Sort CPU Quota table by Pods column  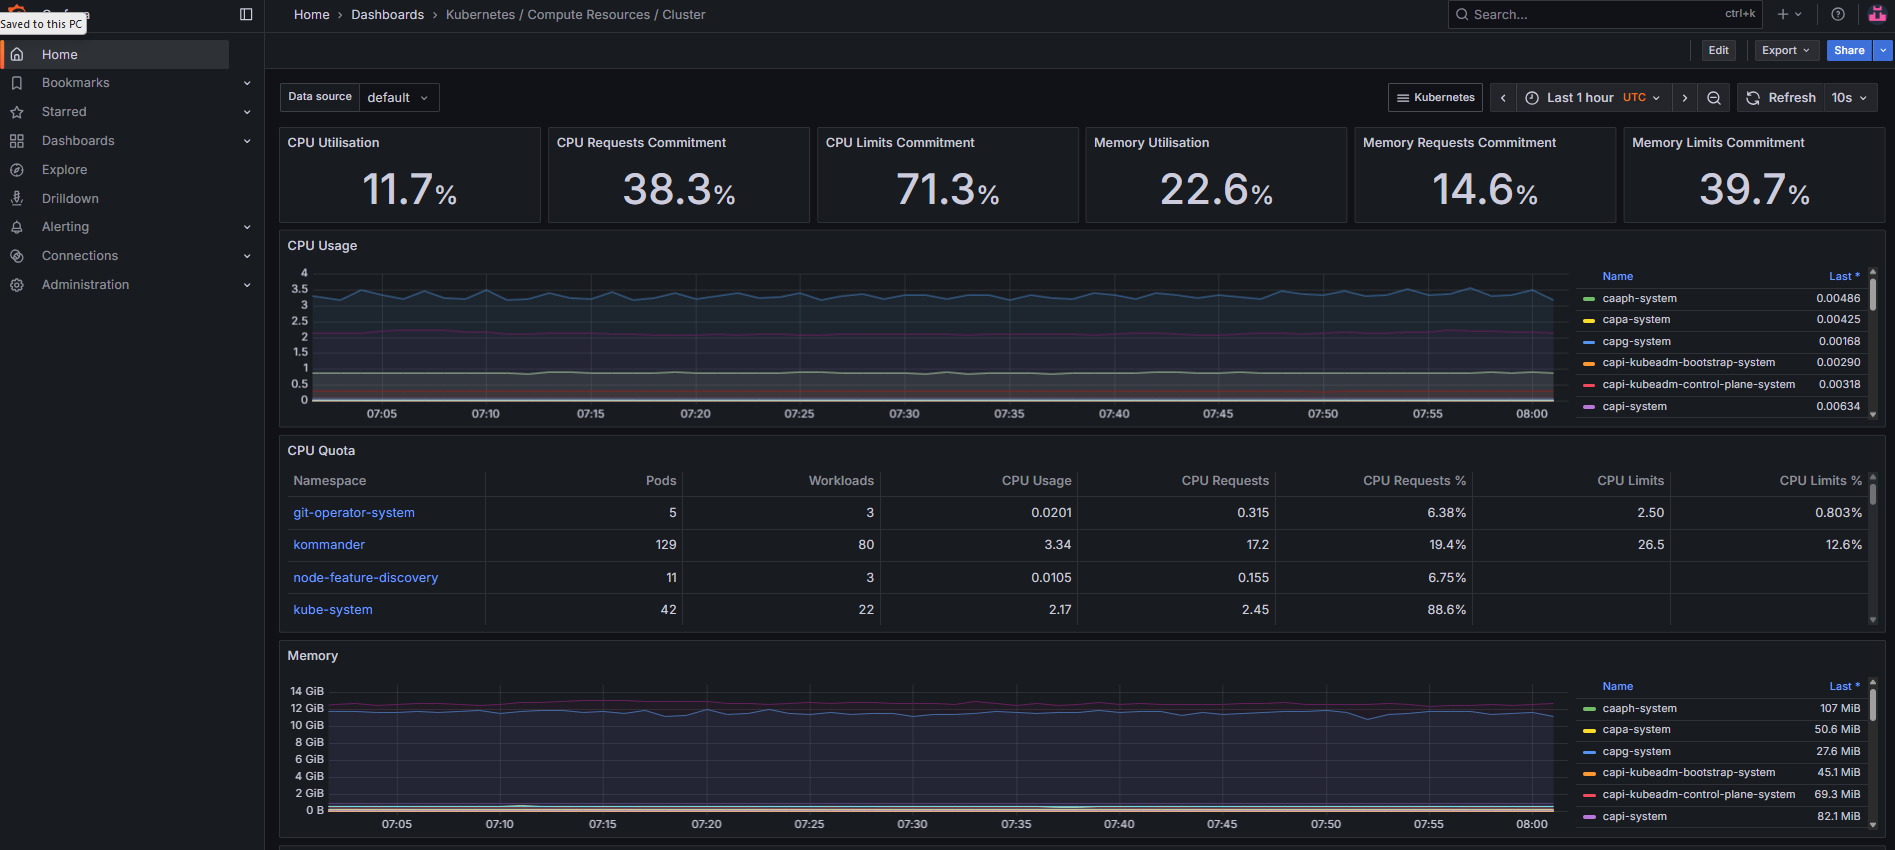click(x=661, y=481)
